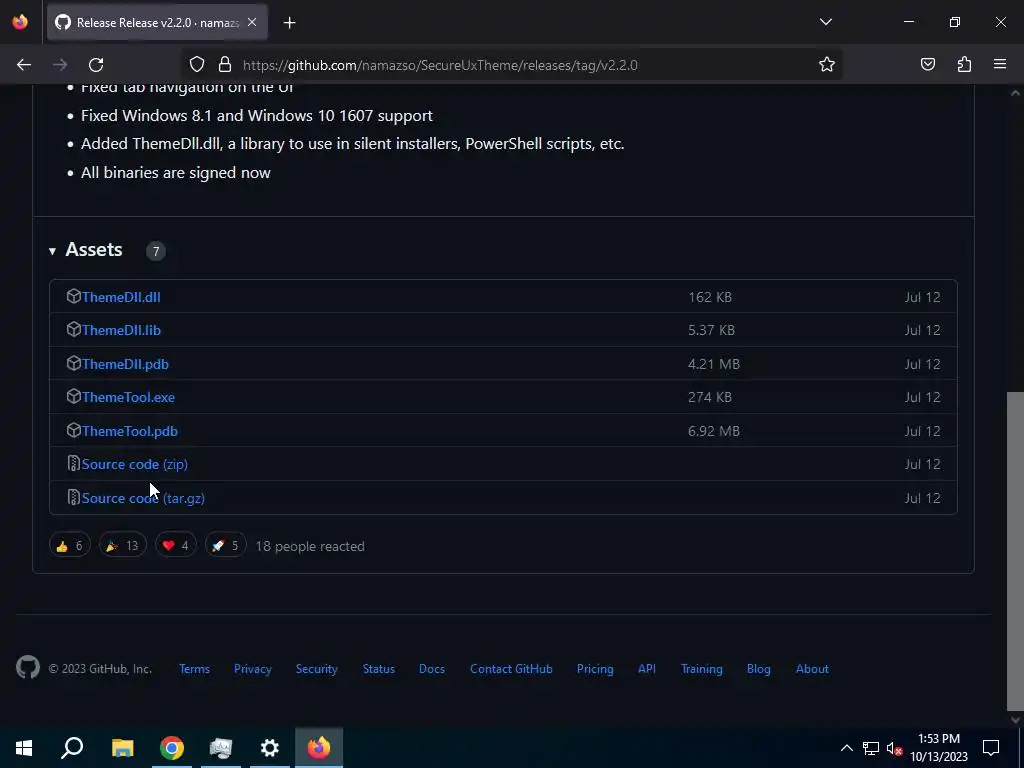This screenshot has width=1024, height=768.
Task: Open the Status footer link
Action: (x=379, y=669)
